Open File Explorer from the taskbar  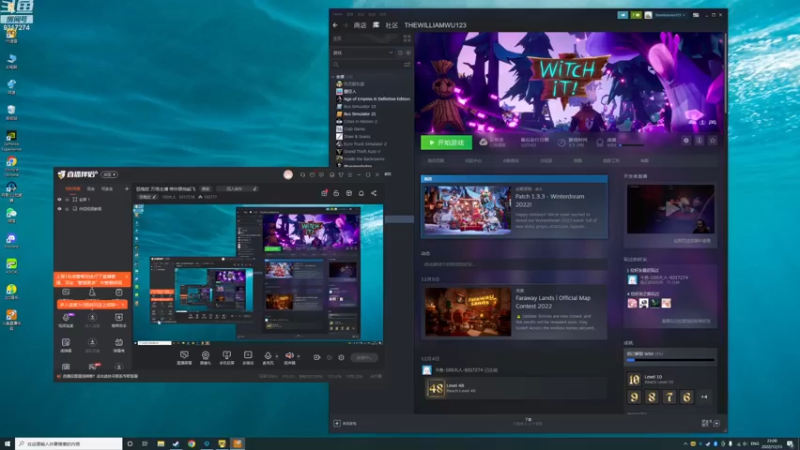click(160, 443)
